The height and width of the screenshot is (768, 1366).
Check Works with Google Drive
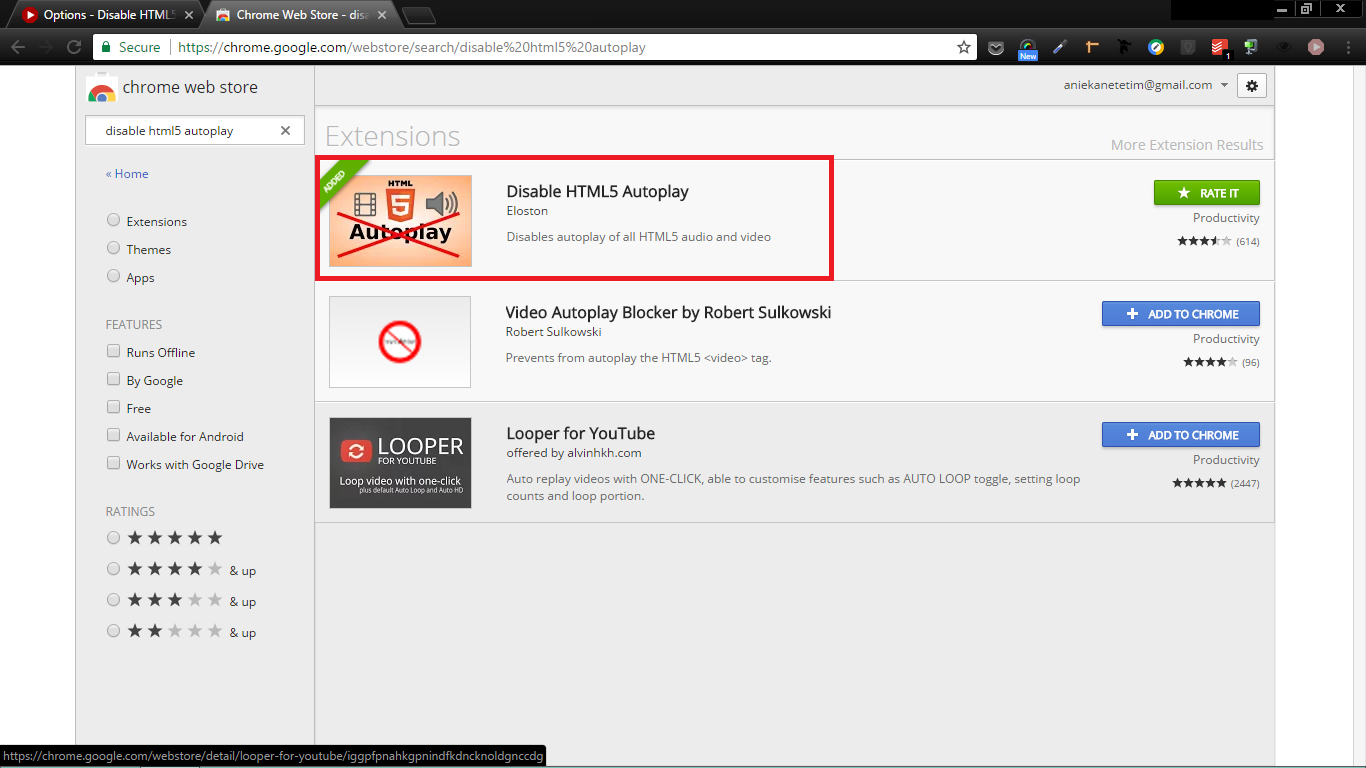click(113, 463)
